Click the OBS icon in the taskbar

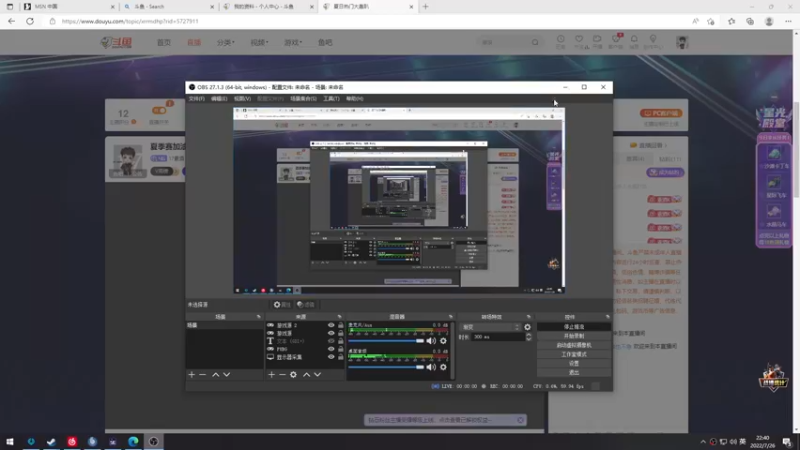(154, 441)
